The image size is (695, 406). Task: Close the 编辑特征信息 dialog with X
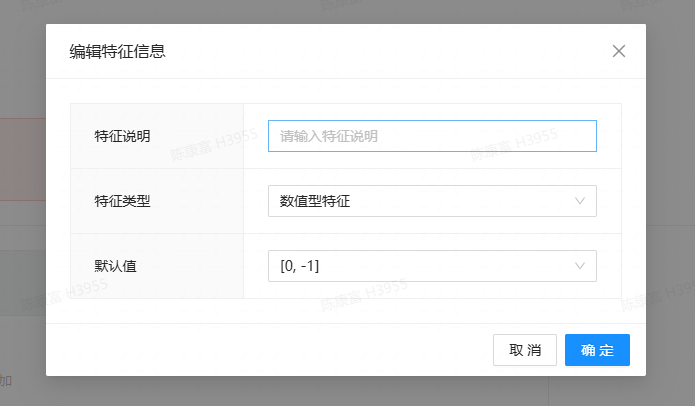click(x=619, y=51)
